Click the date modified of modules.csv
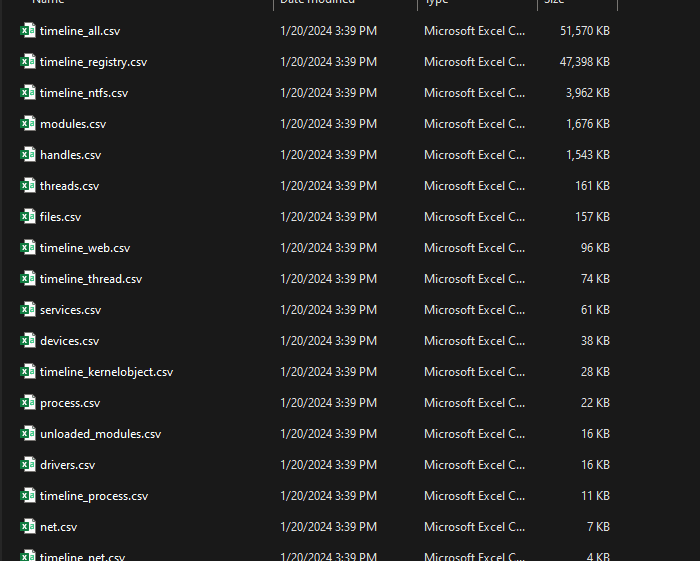 (329, 124)
